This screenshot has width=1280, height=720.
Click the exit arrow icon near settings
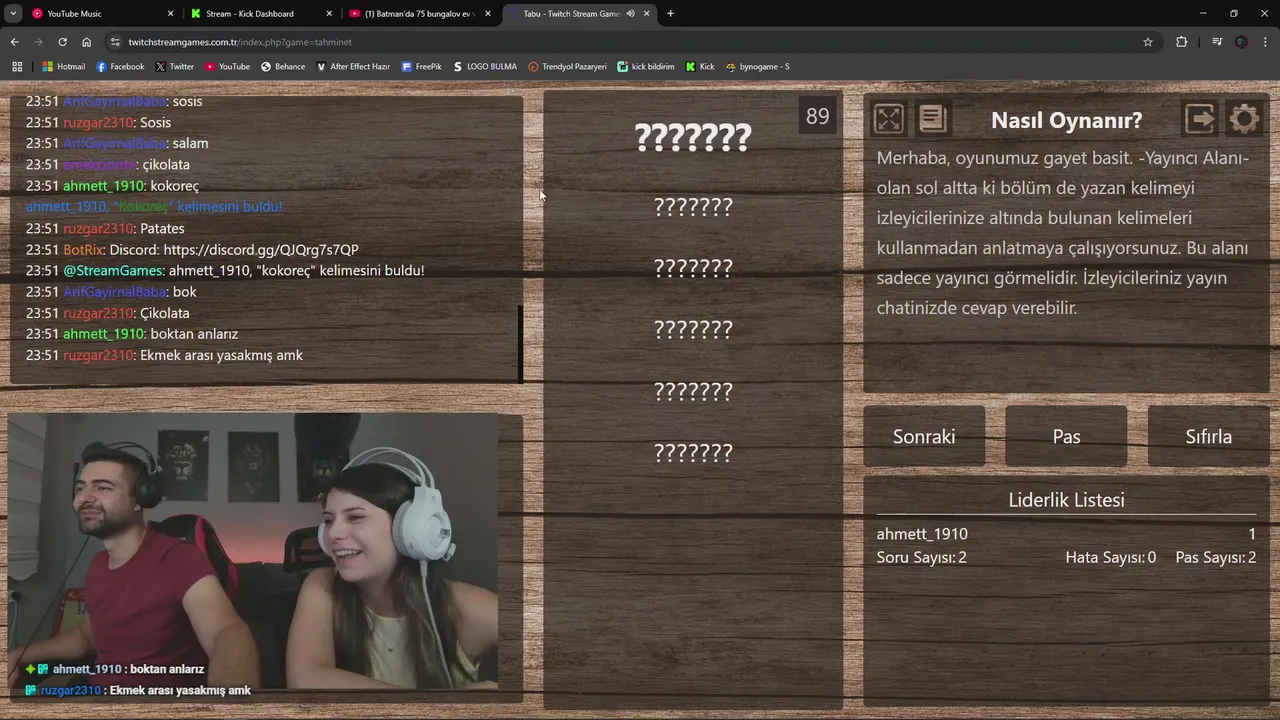coord(1200,119)
